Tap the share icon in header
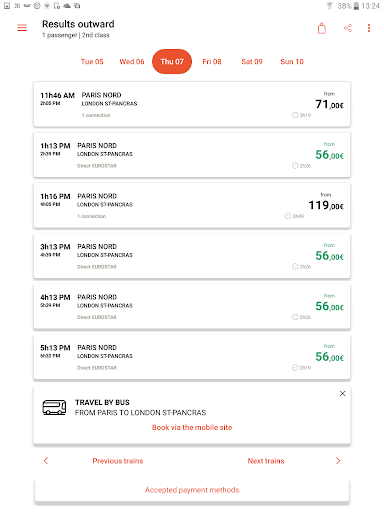The height and width of the screenshot is (512, 384). click(348, 28)
